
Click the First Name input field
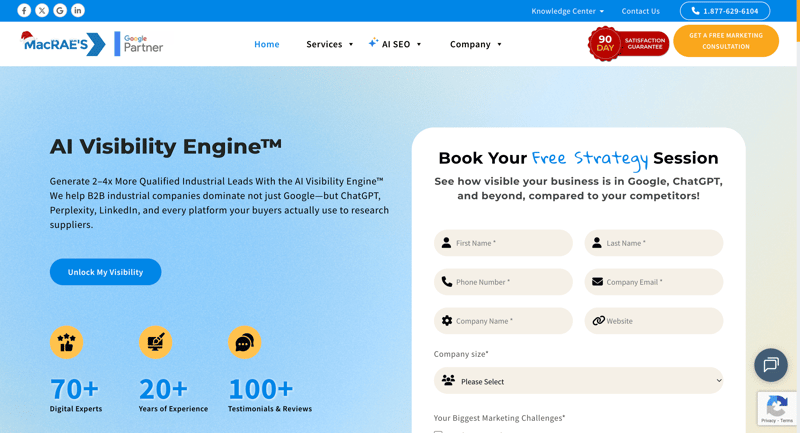(x=503, y=243)
